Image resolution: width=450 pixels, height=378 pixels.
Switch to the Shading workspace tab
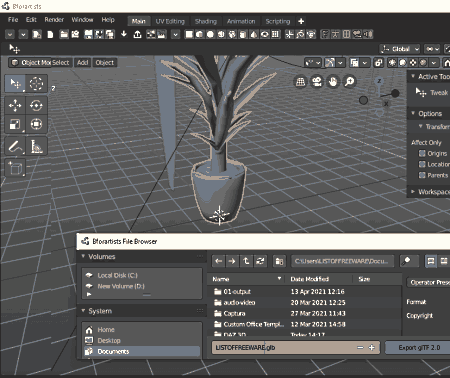(x=206, y=21)
